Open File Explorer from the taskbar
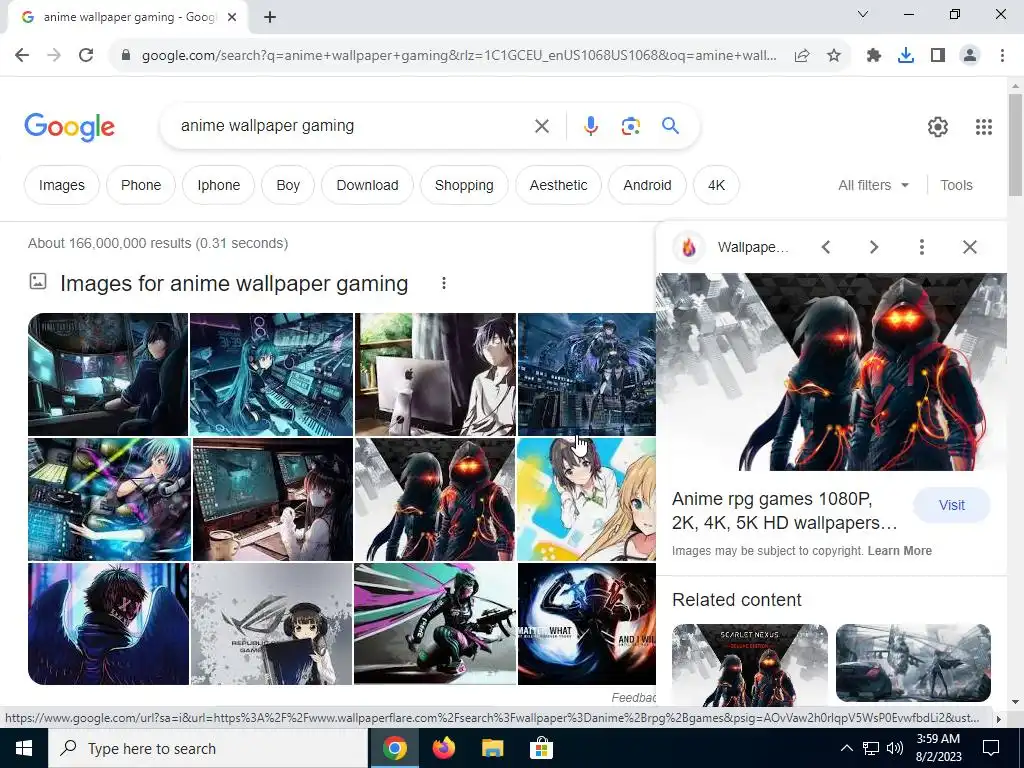 492,748
